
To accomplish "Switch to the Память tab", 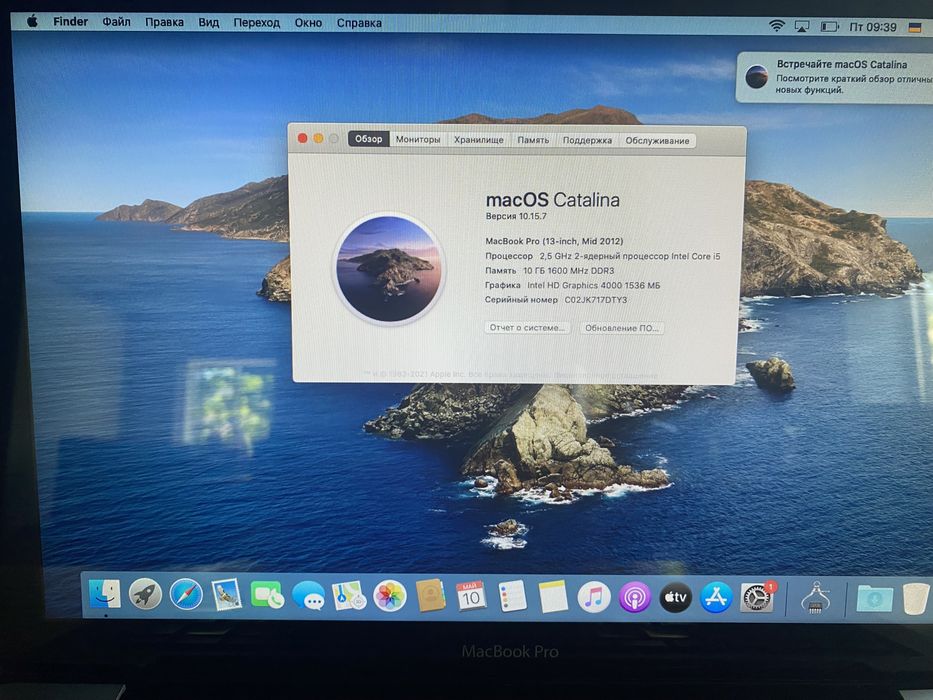I will [533, 140].
